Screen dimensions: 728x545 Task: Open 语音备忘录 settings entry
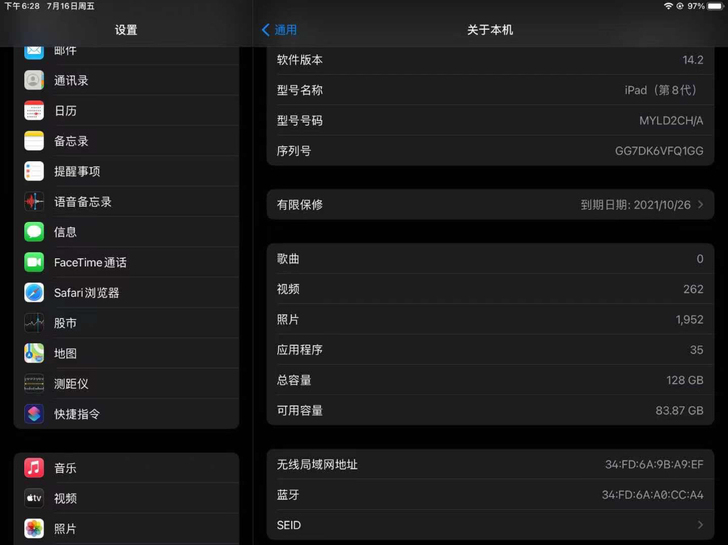126,201
